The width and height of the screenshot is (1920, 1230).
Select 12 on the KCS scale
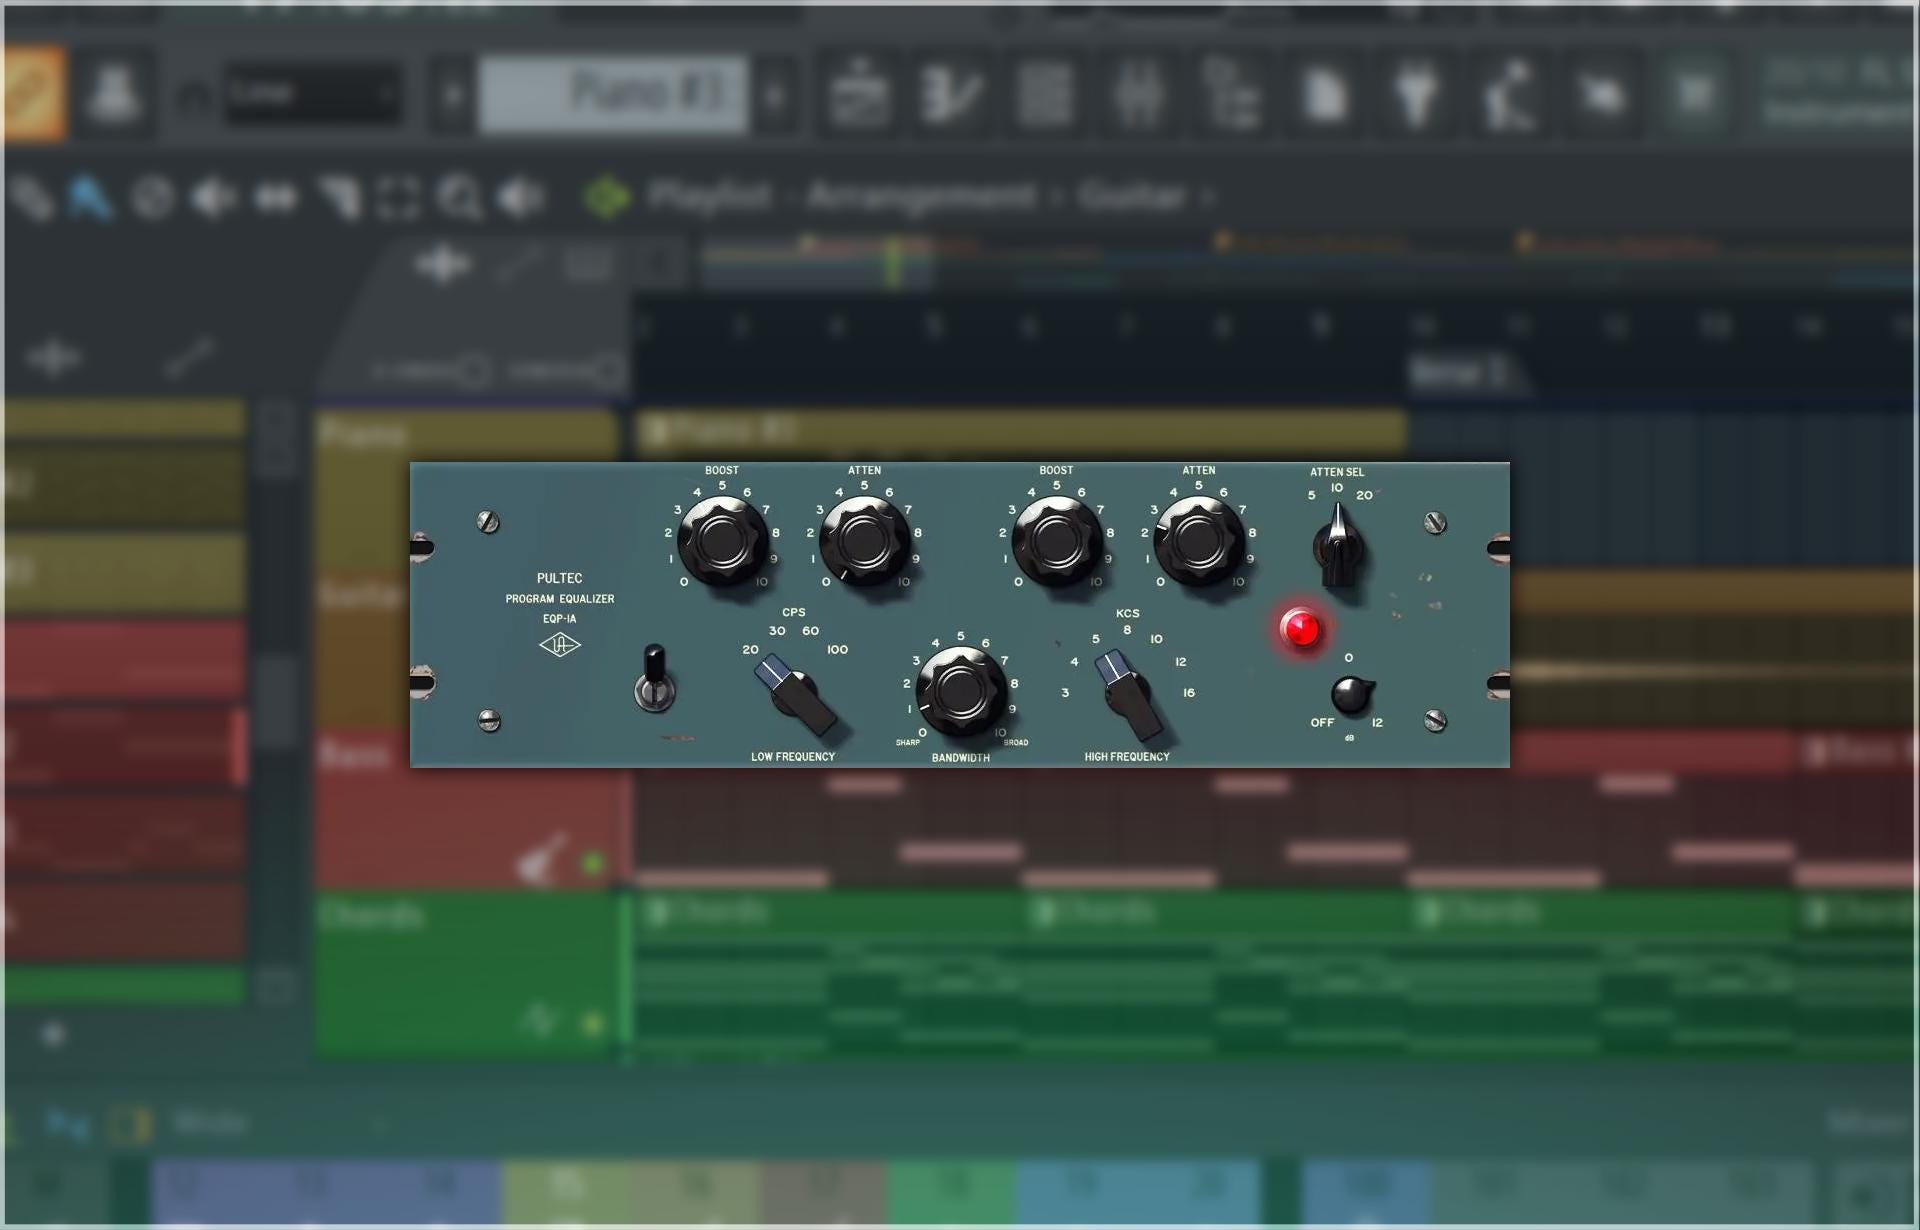point(1181,662)
